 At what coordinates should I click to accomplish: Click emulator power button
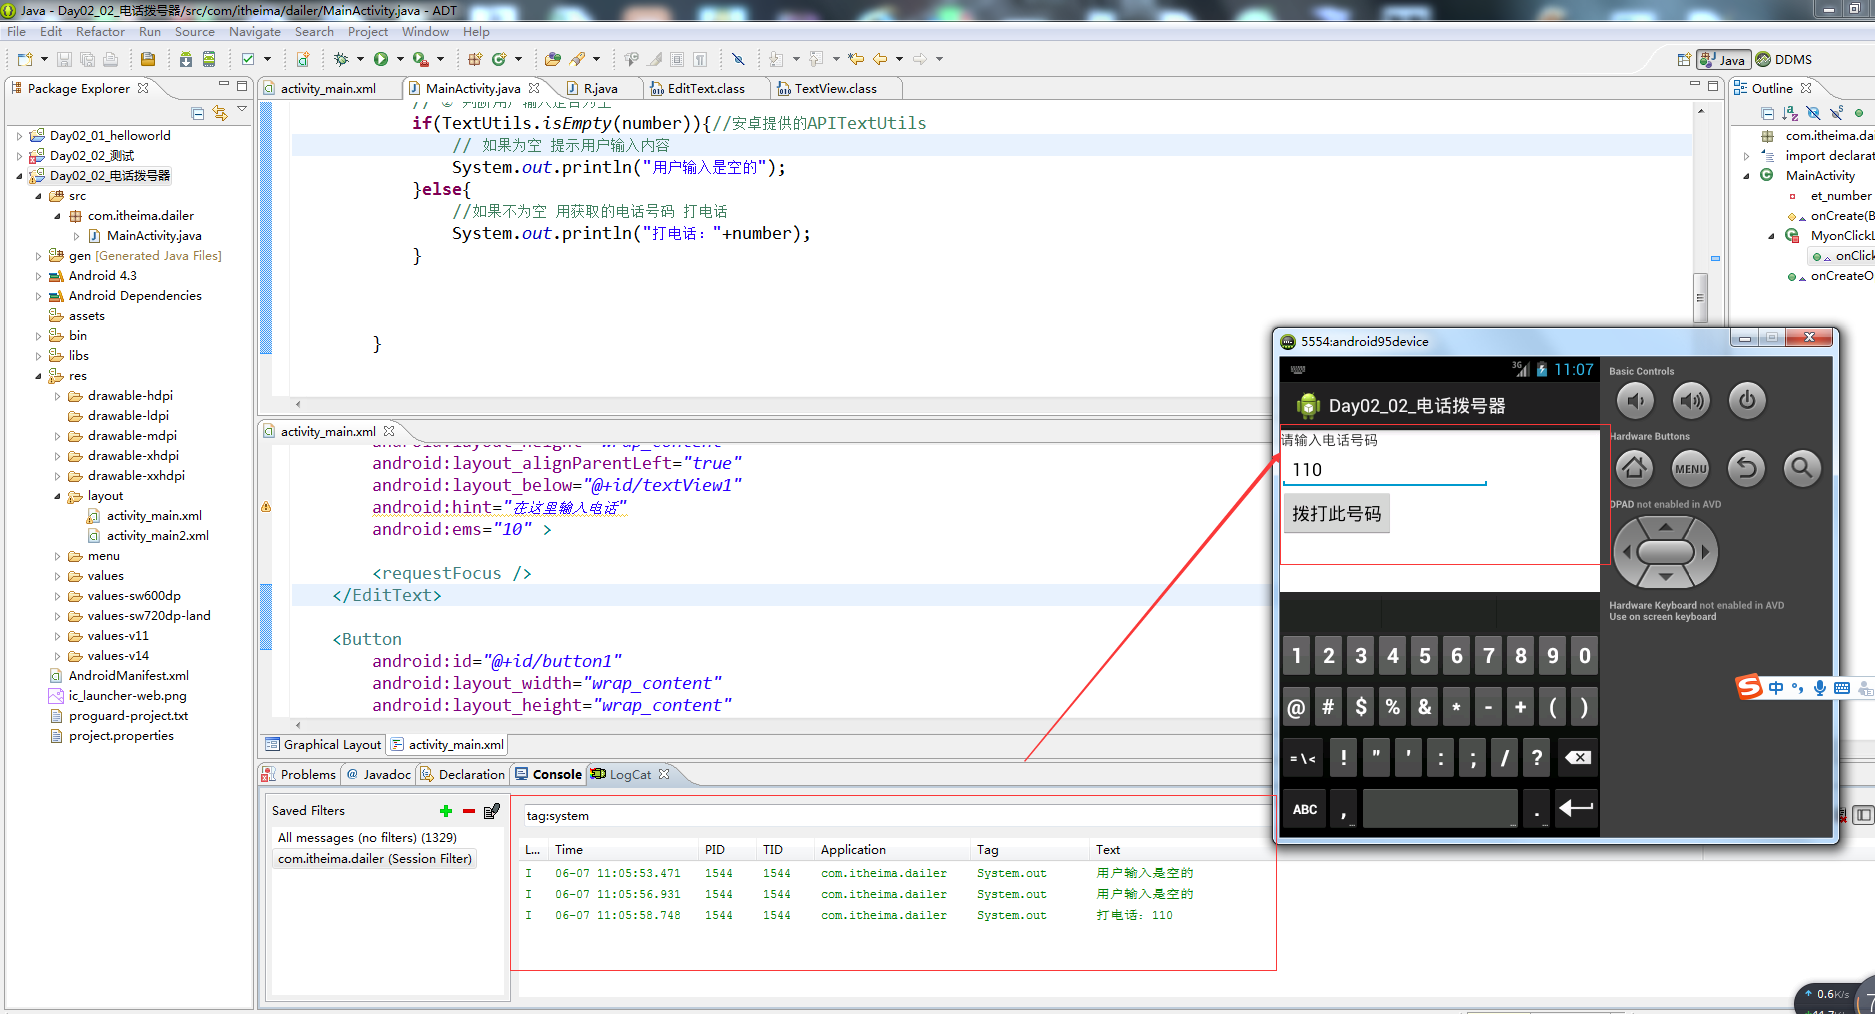(x=1747, y=401)
